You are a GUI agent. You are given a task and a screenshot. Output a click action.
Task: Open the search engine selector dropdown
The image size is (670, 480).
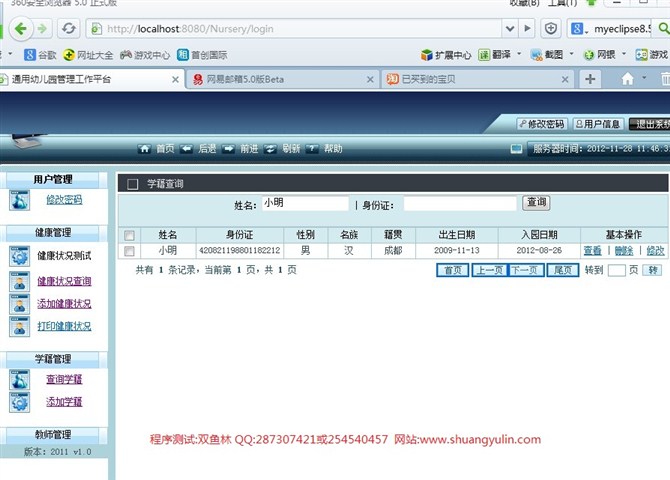(x=587, y=31)
